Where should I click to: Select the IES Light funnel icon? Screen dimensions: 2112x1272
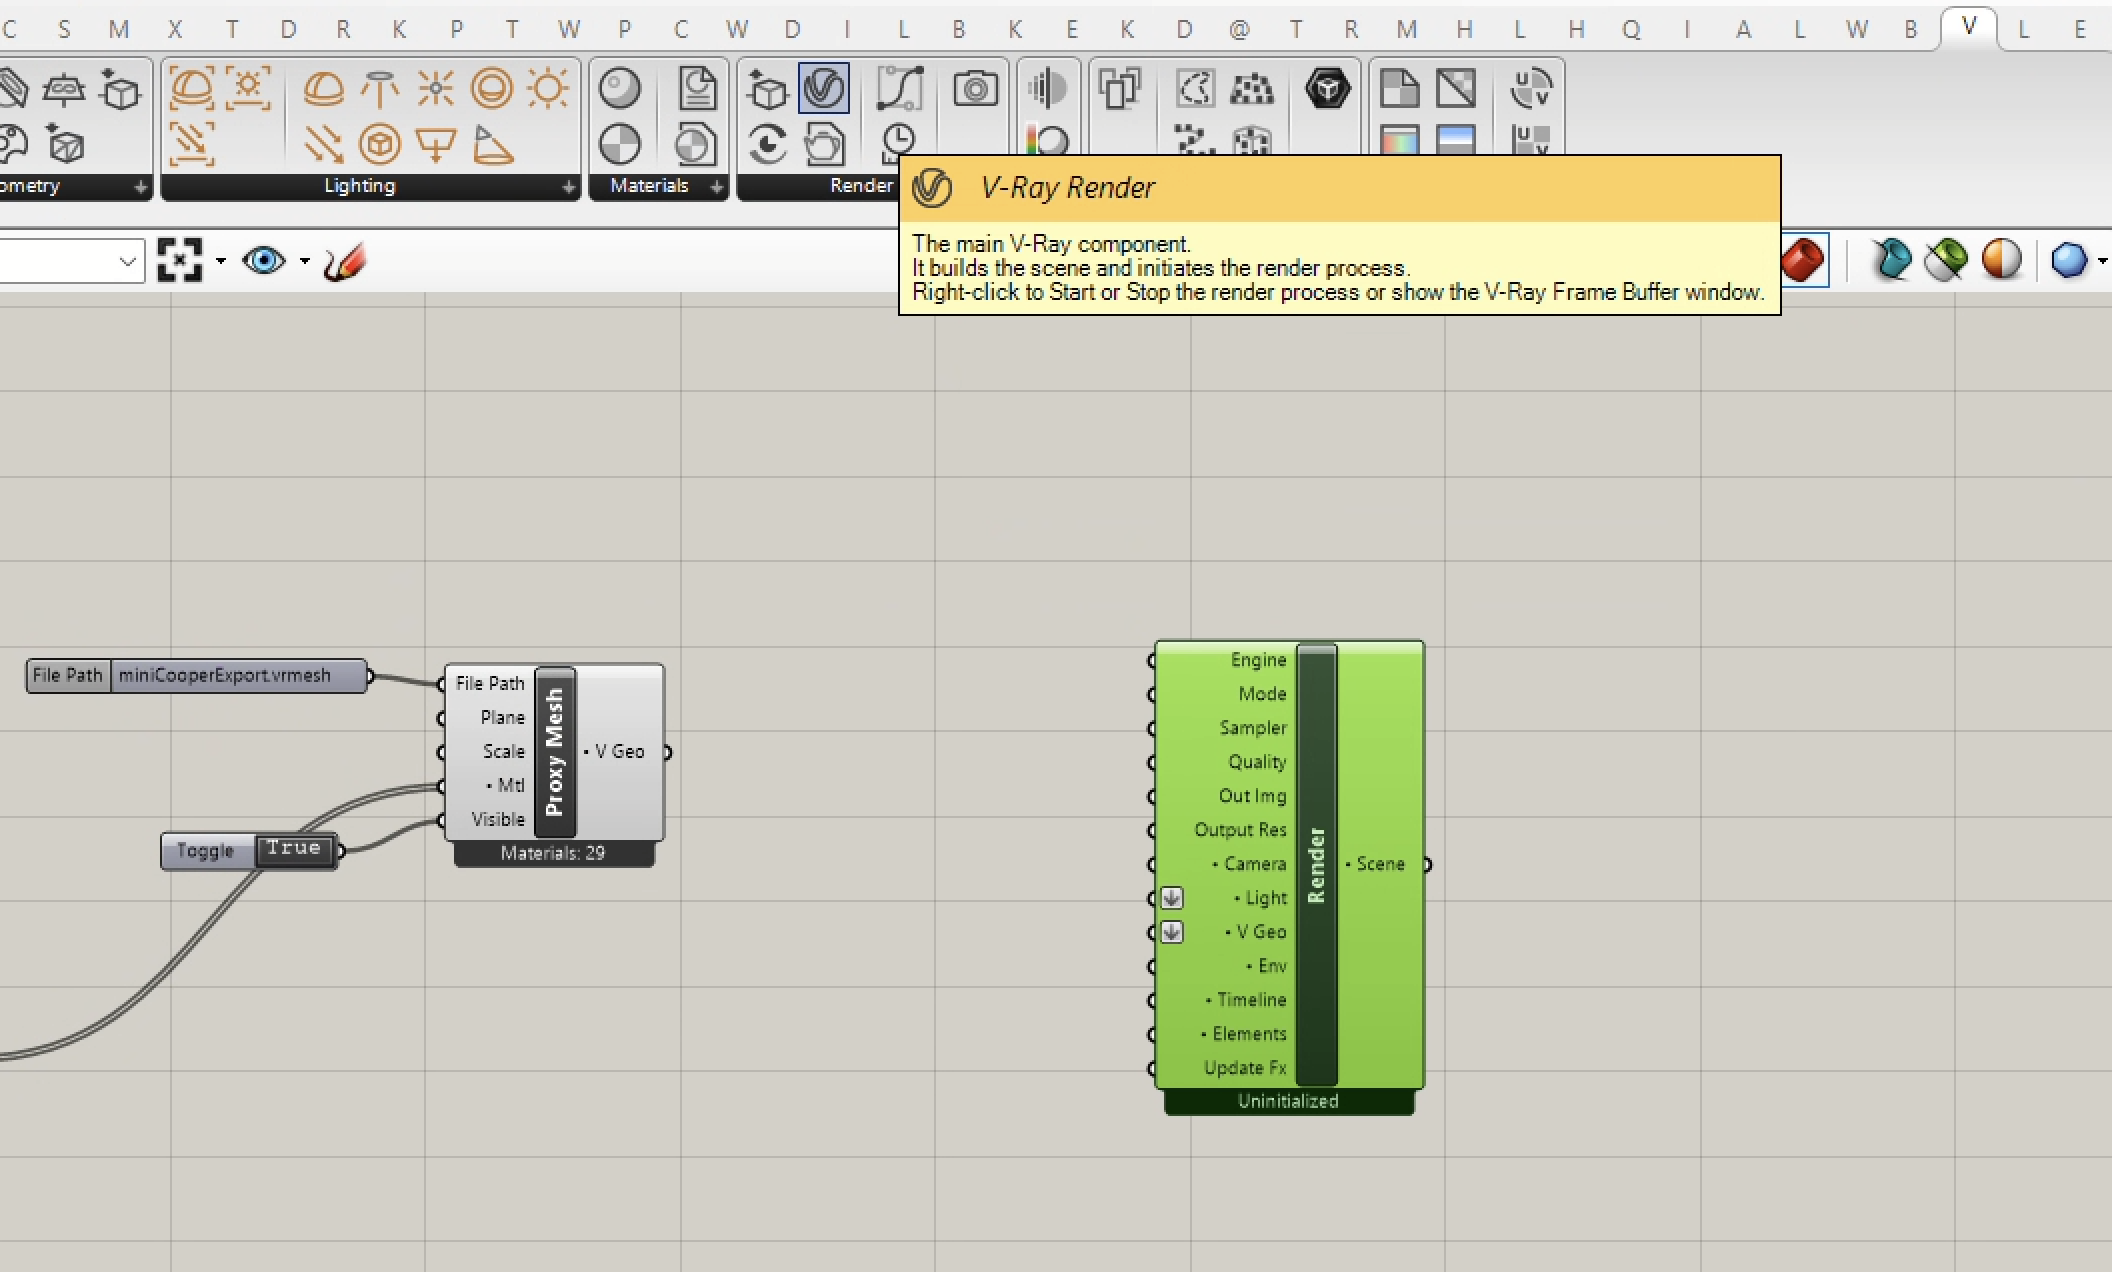tap(435, 144)
